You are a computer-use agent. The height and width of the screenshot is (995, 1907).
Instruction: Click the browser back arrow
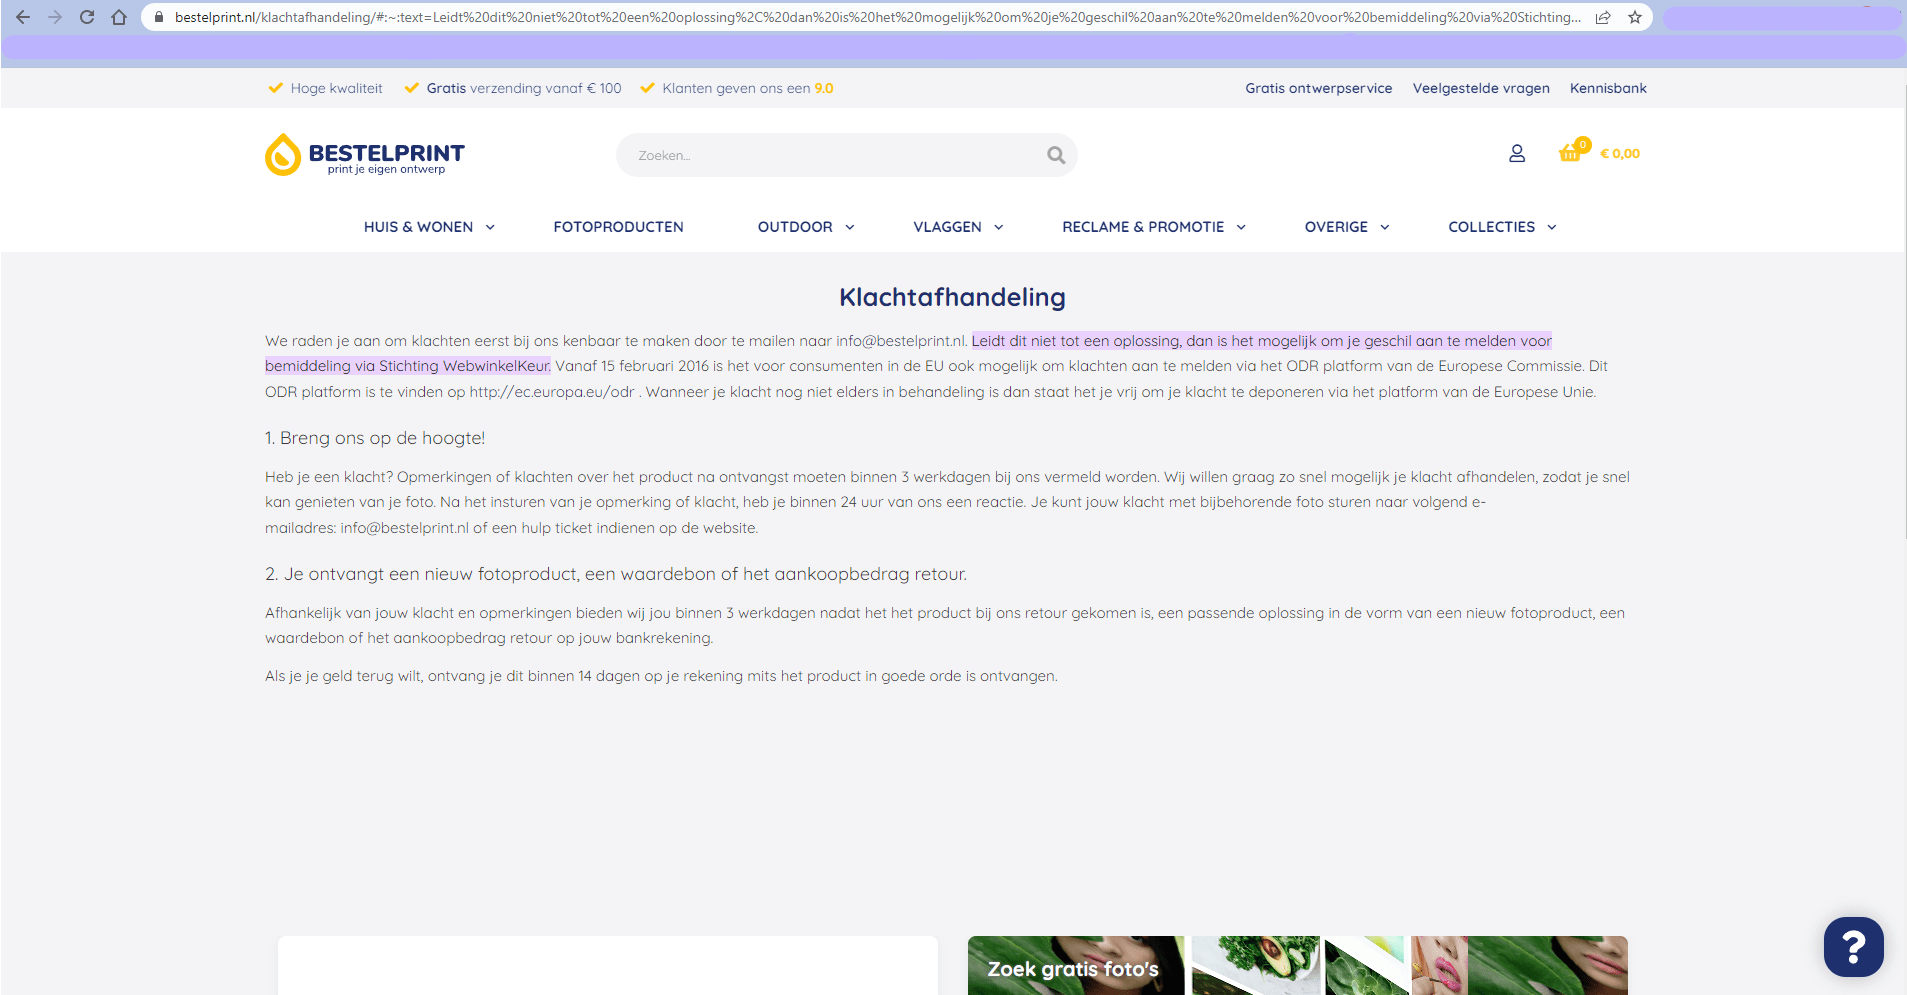pos(23,17)
